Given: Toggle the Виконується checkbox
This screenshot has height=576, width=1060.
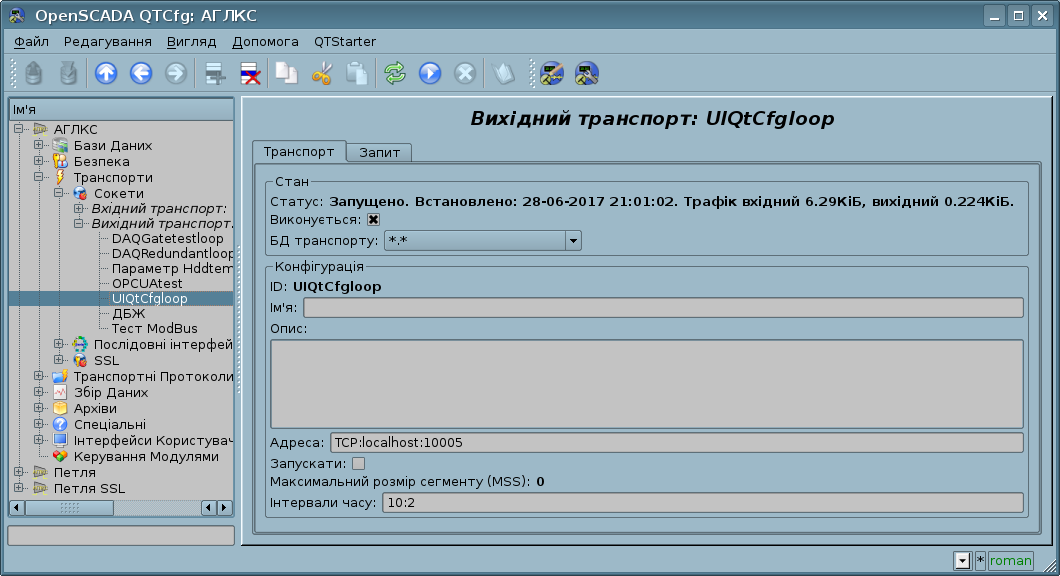Looking at the screenshot, I should pyautogui.click(x=374, y=220).
